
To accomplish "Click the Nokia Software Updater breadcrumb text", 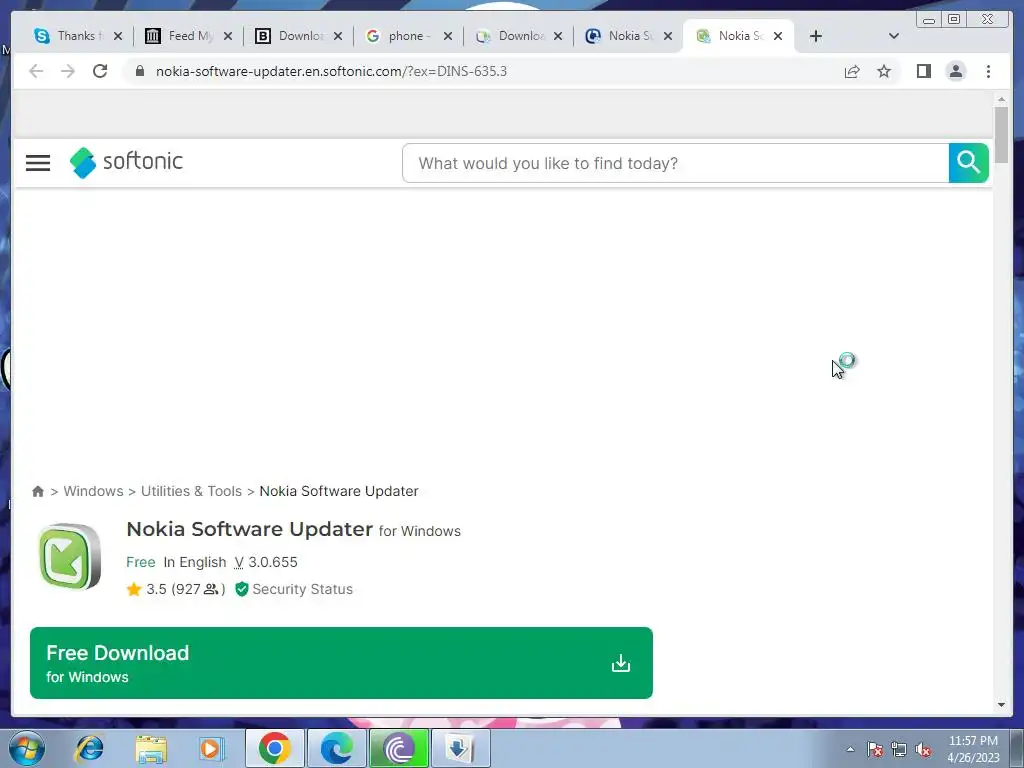I will pyautogui.click(x=339, y=491).
